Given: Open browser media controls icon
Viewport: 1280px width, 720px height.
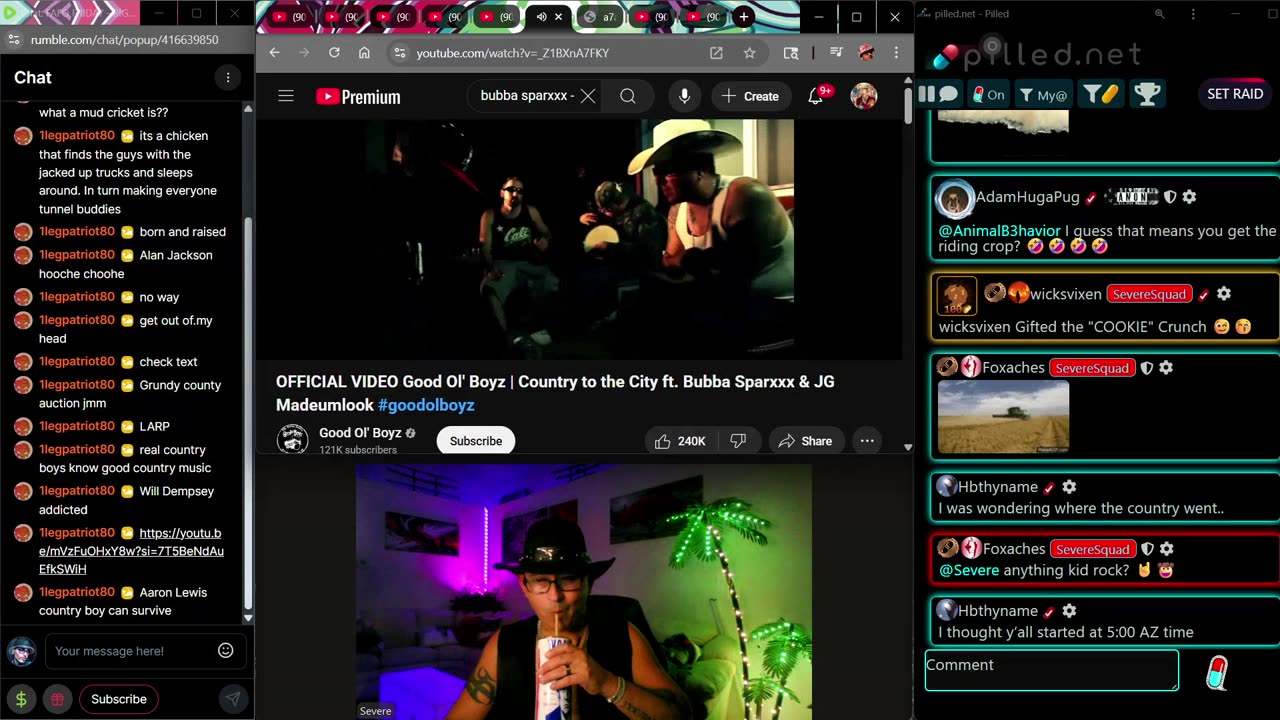Looking at the screenshot, I should click(x=836, y=53).
